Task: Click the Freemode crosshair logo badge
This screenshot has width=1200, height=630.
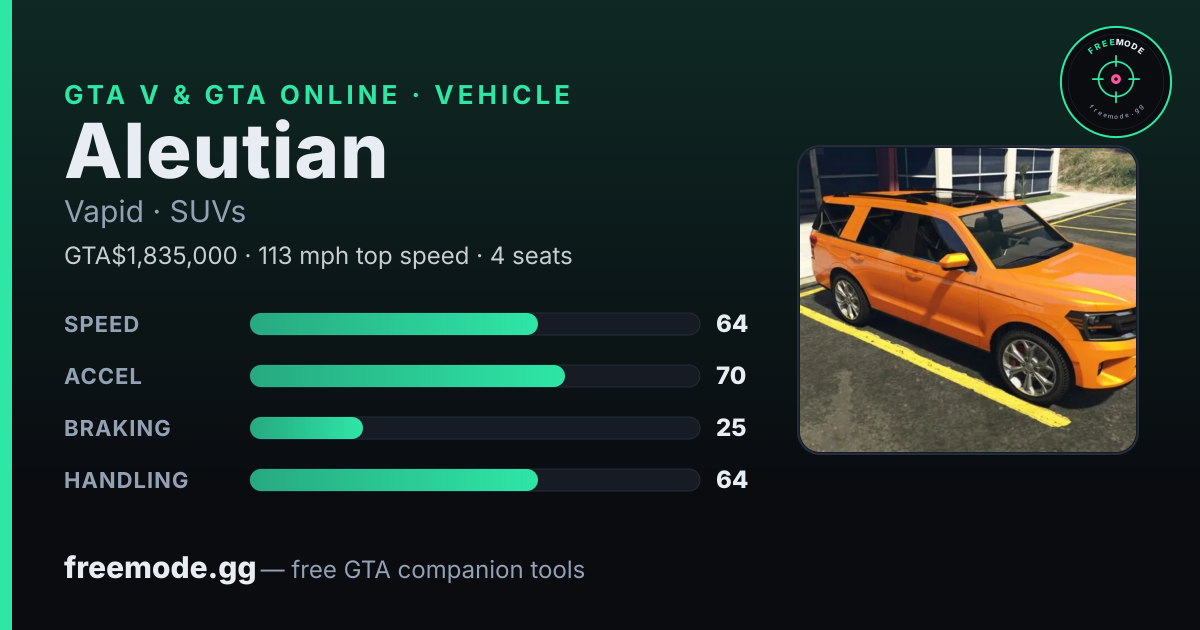Action: click(x=1115, y=81)
